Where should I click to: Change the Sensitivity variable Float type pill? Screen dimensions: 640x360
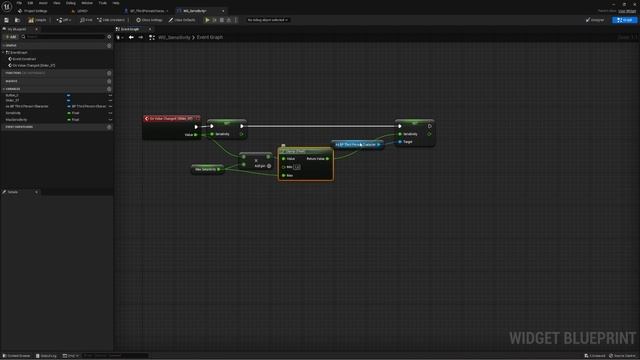click(x=73, y=113)
